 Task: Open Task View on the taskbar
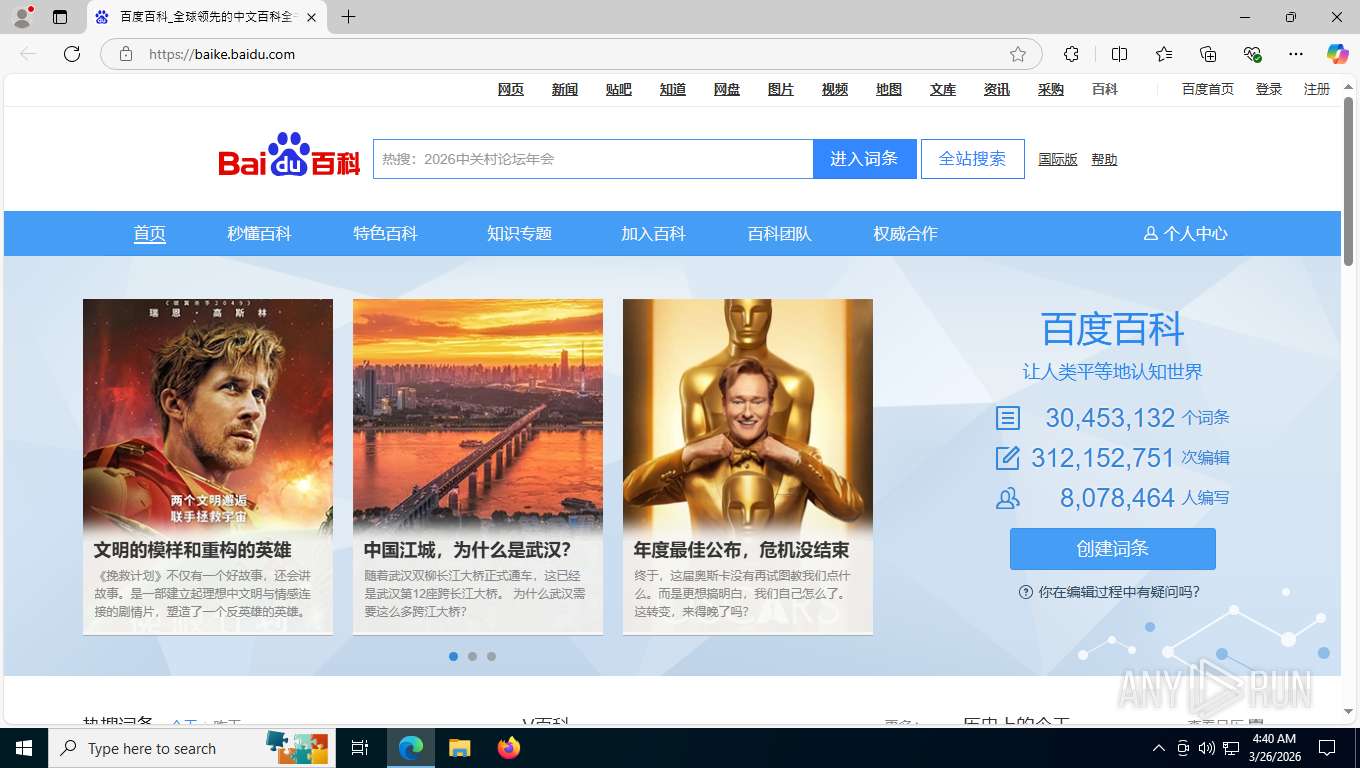pyautogui.click(x=360, y=748)
